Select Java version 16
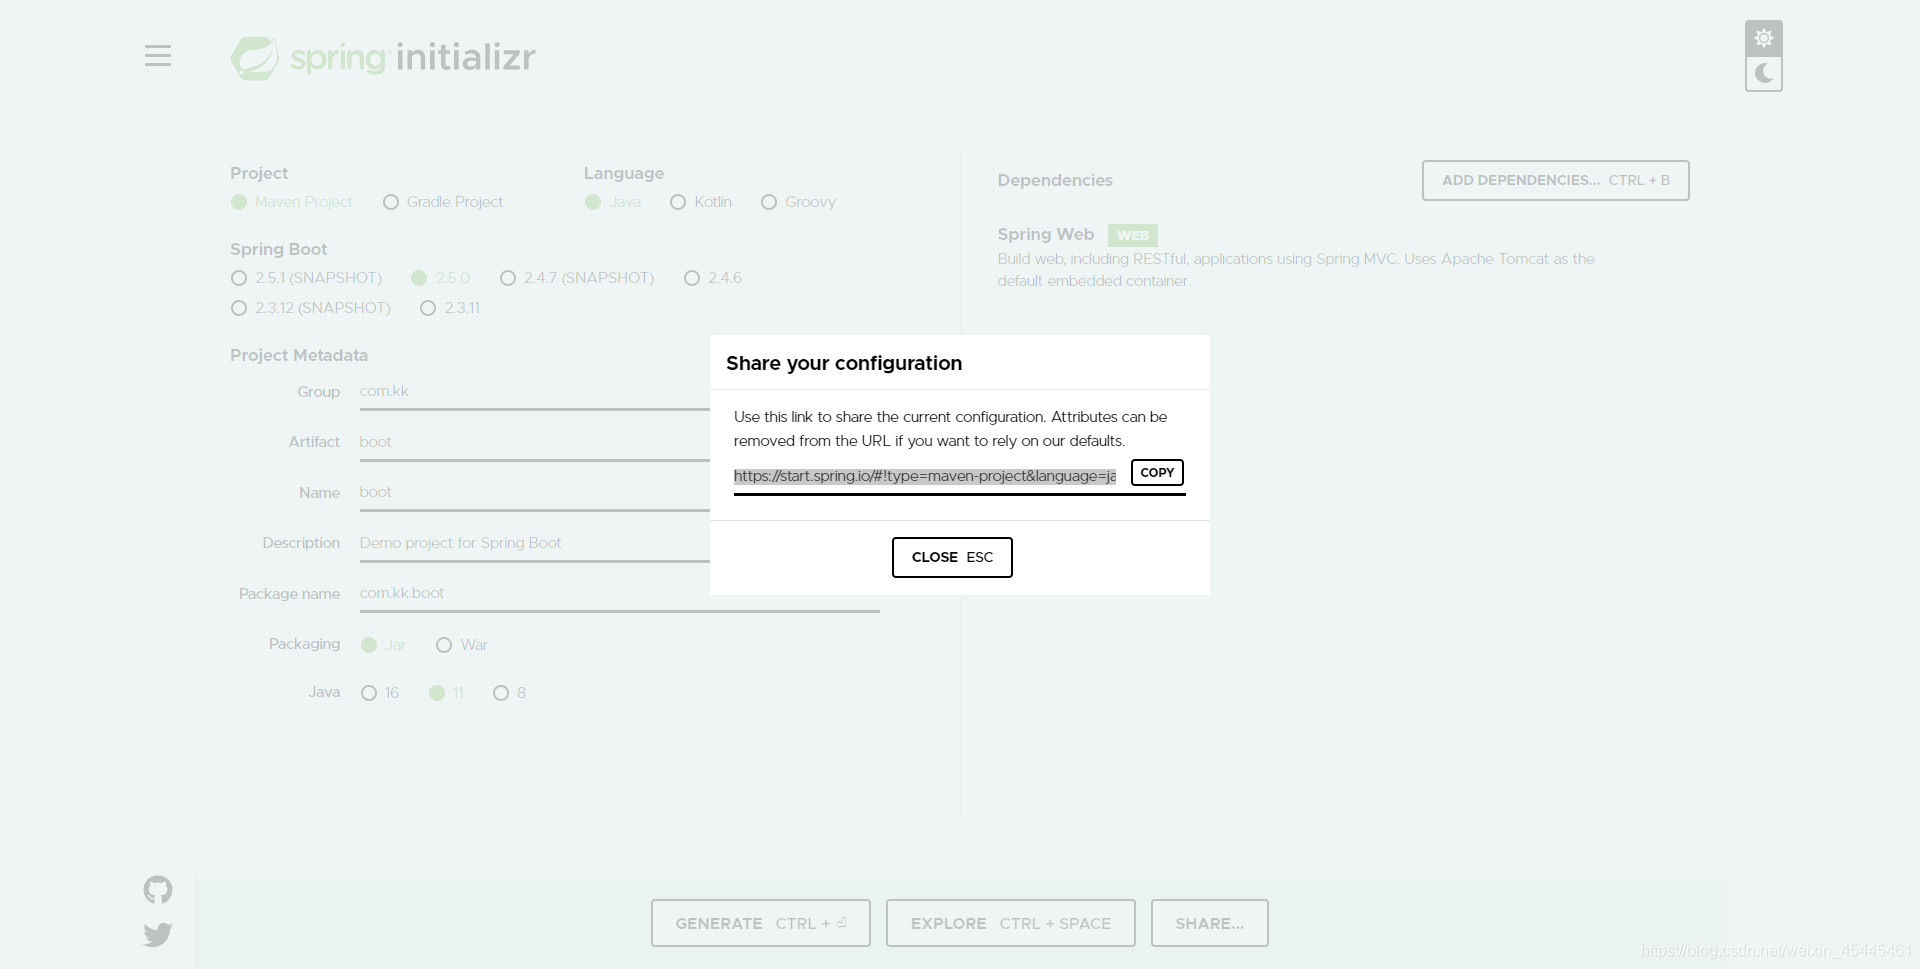Viewport: 1920px width, 969px height. tap(380, 693)
